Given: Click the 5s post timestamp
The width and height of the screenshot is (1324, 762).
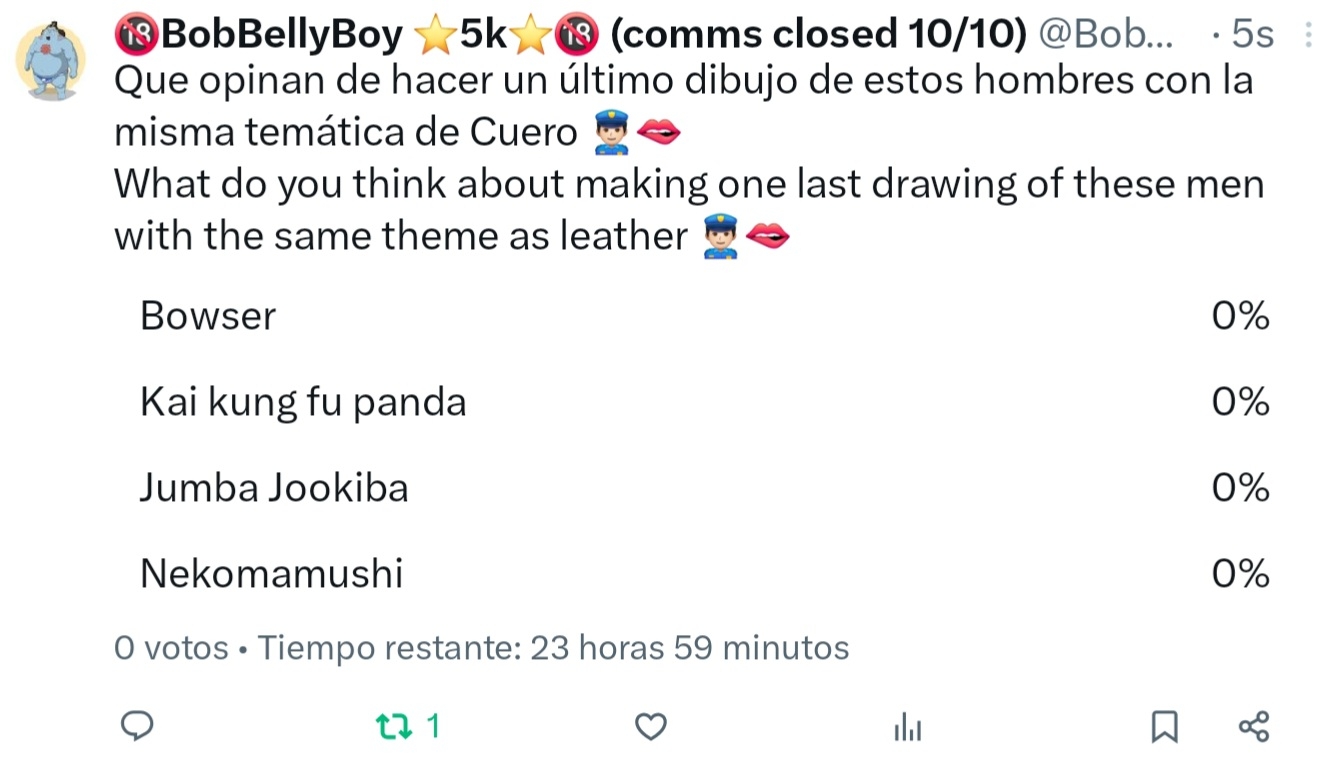Looking at the screenshot, I should tap(1252, 36).
